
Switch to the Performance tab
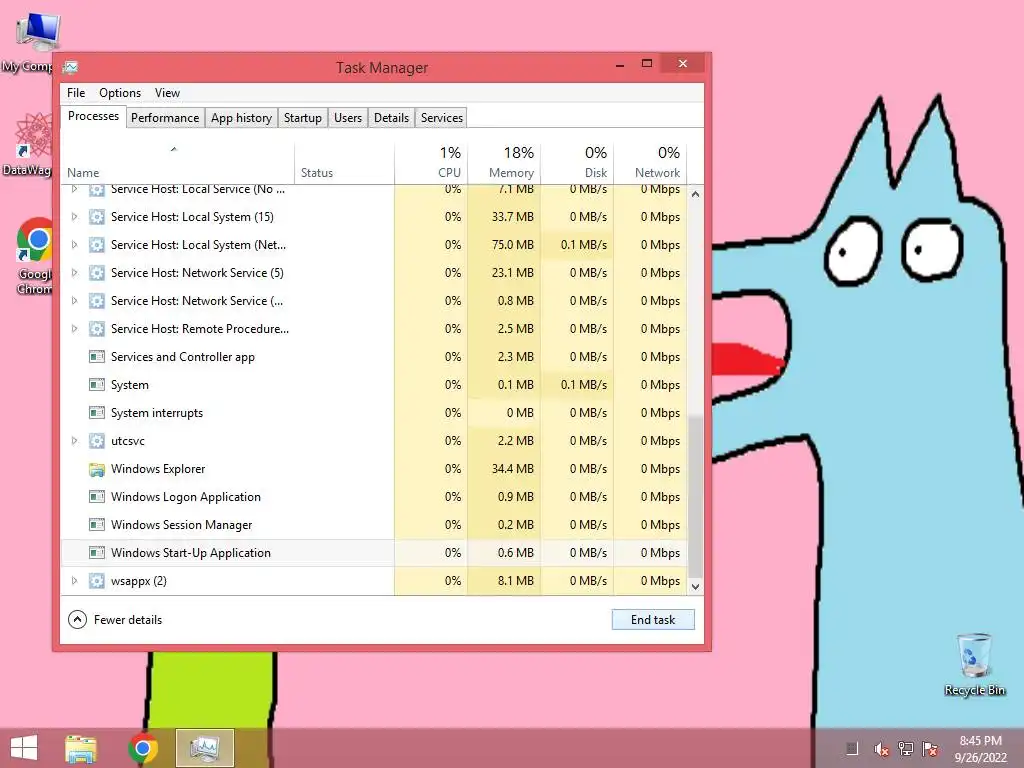165,118
